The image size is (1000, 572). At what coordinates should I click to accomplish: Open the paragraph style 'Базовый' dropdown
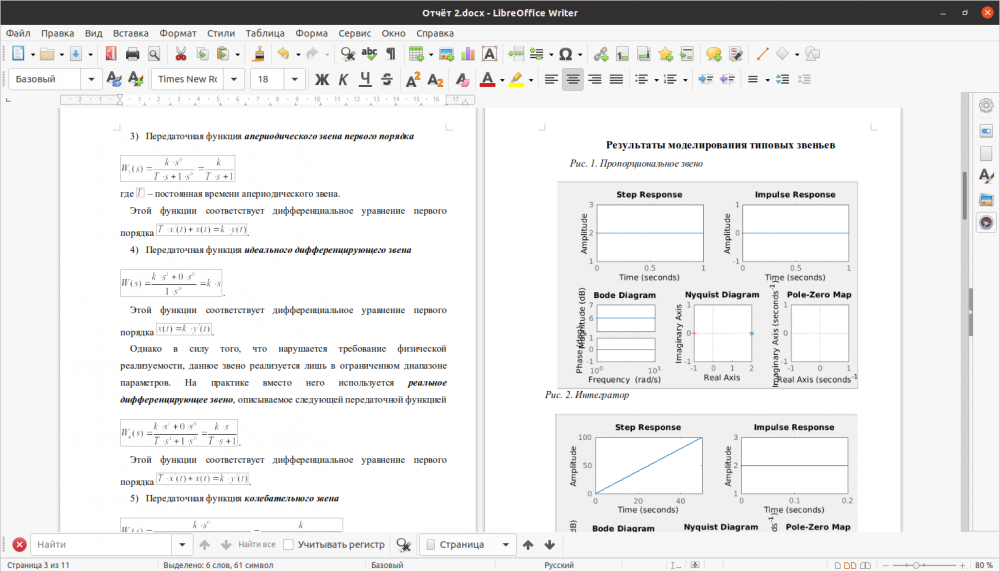coord(91,79)
